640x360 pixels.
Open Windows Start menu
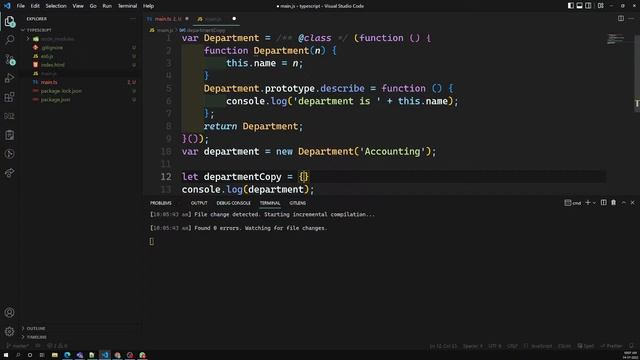(6, 355)
